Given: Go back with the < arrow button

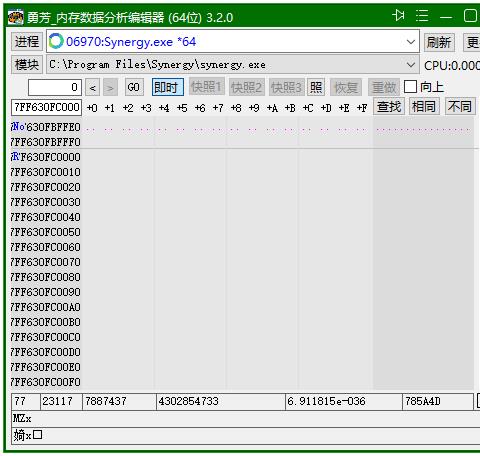Looking at the screenshot, I should [92, 87].
